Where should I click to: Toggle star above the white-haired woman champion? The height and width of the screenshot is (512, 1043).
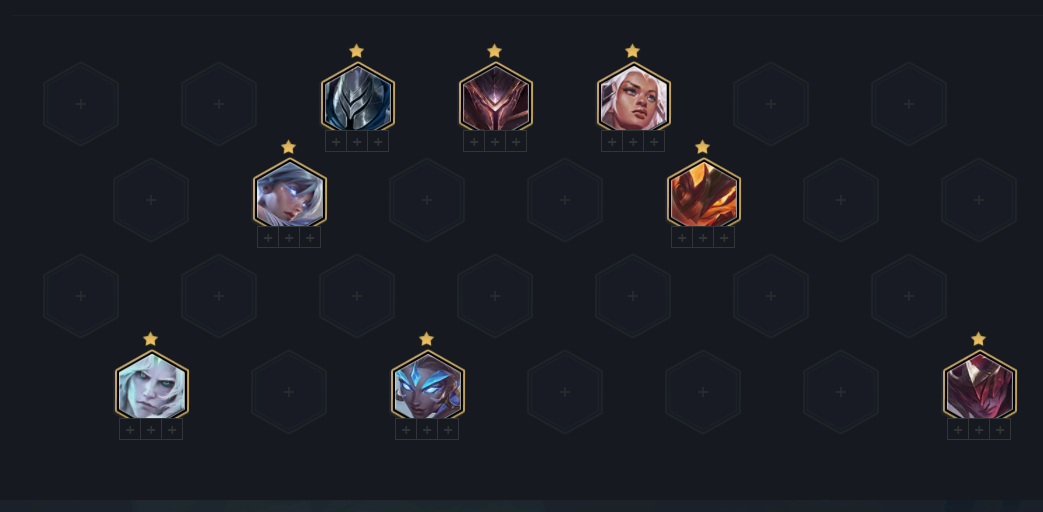pyautogui.click(x=633, y=51)
